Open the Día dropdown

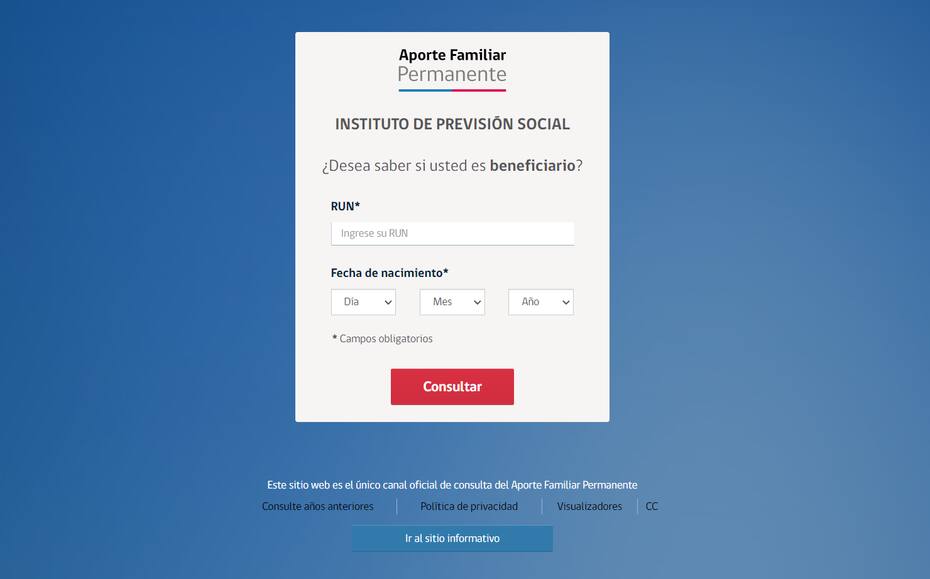(x=364, y=302)
